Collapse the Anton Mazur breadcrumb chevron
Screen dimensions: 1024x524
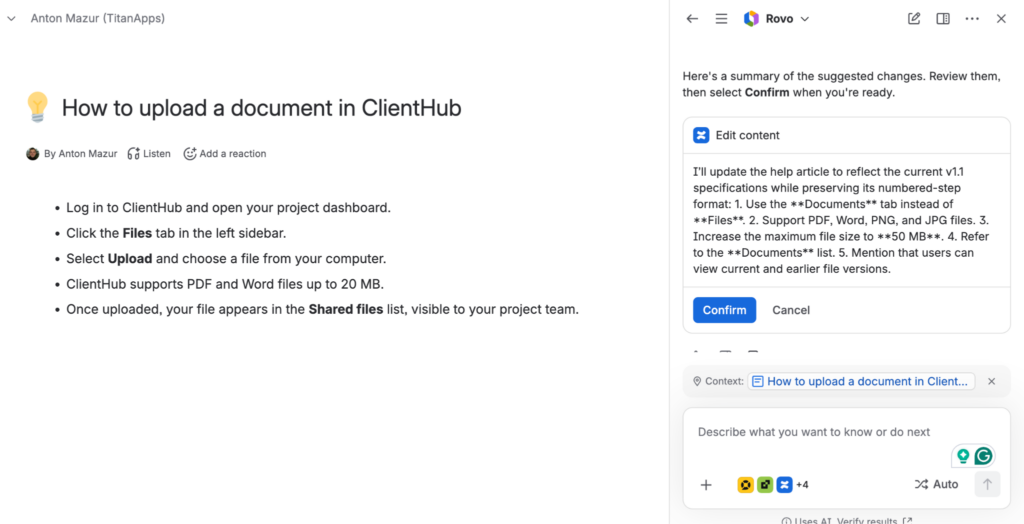coord(10,19)
